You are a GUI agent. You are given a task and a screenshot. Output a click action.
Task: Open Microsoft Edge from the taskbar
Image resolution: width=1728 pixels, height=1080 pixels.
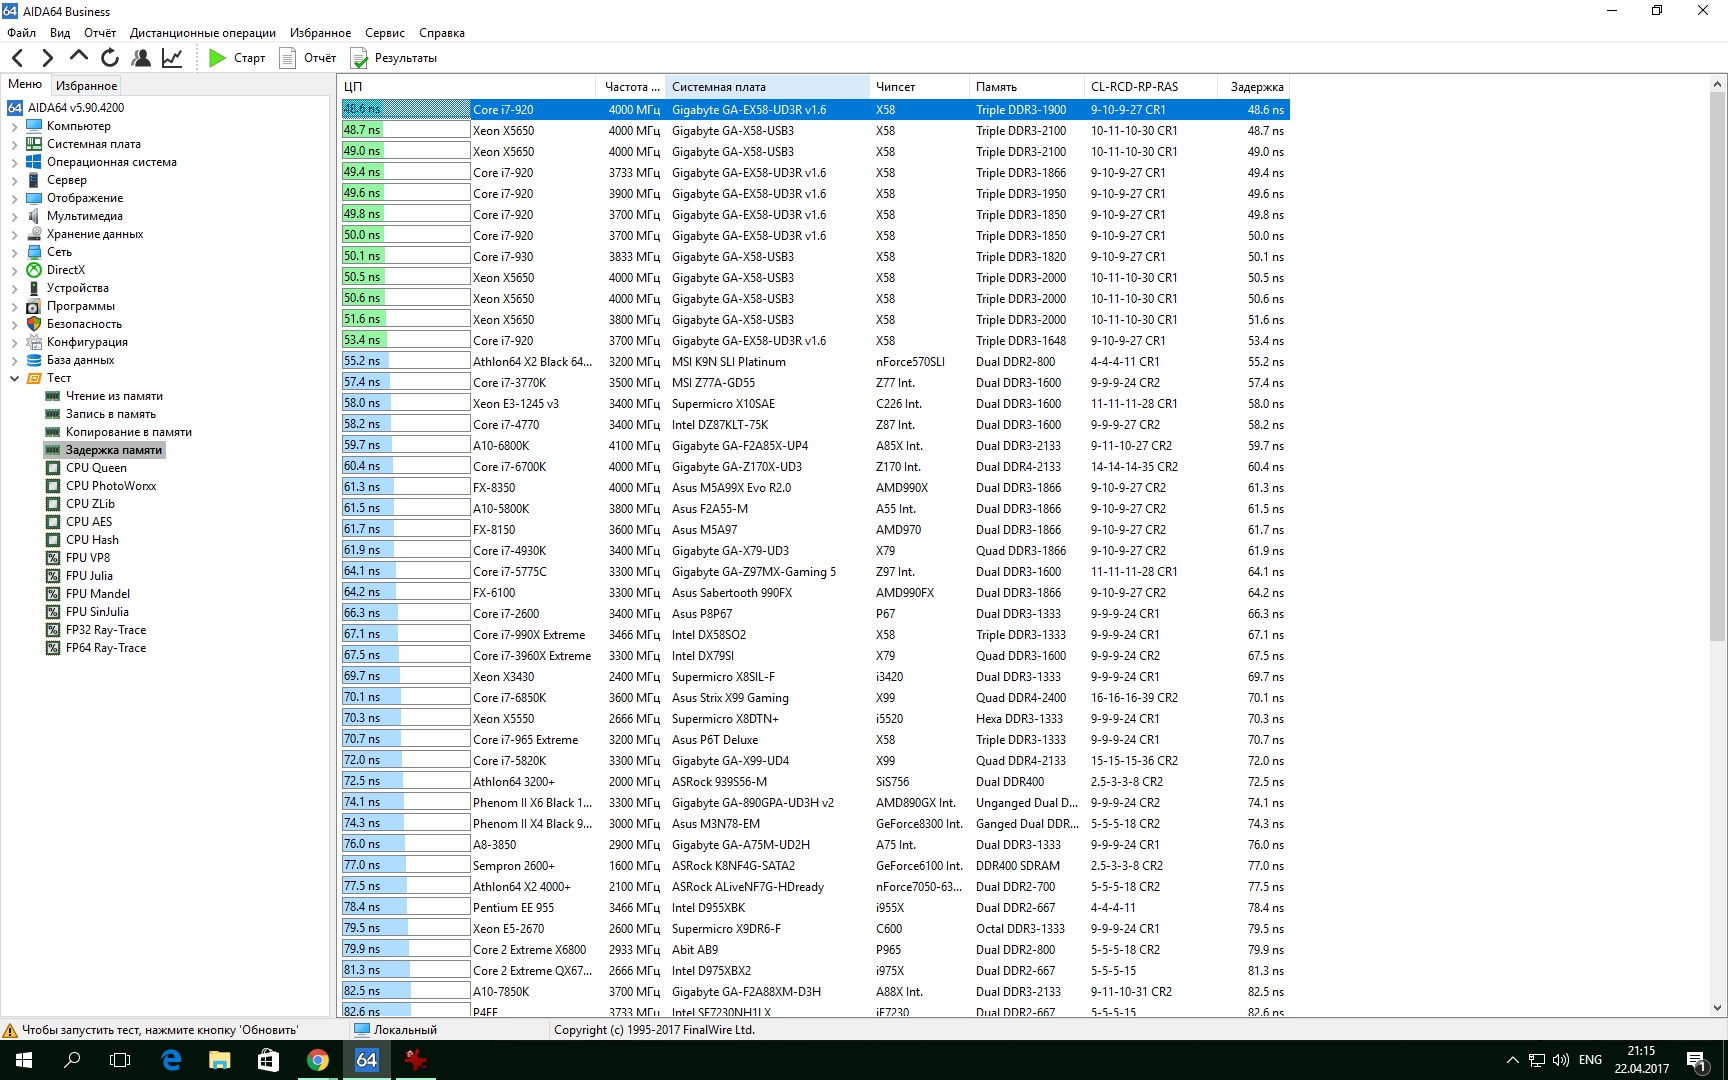click(171, 1060)
